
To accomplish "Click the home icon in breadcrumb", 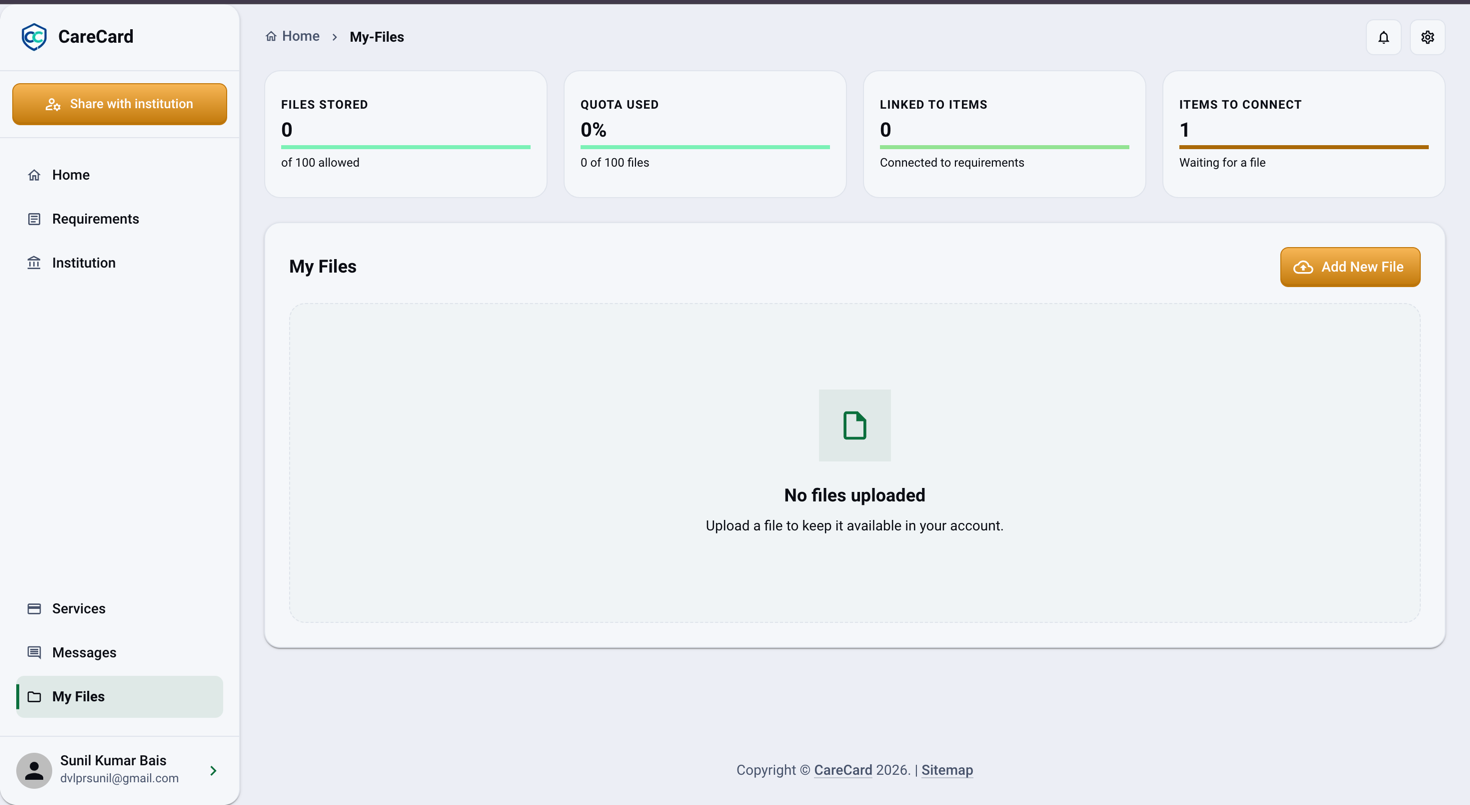I will pyautogui.click(x=271, y=36).
